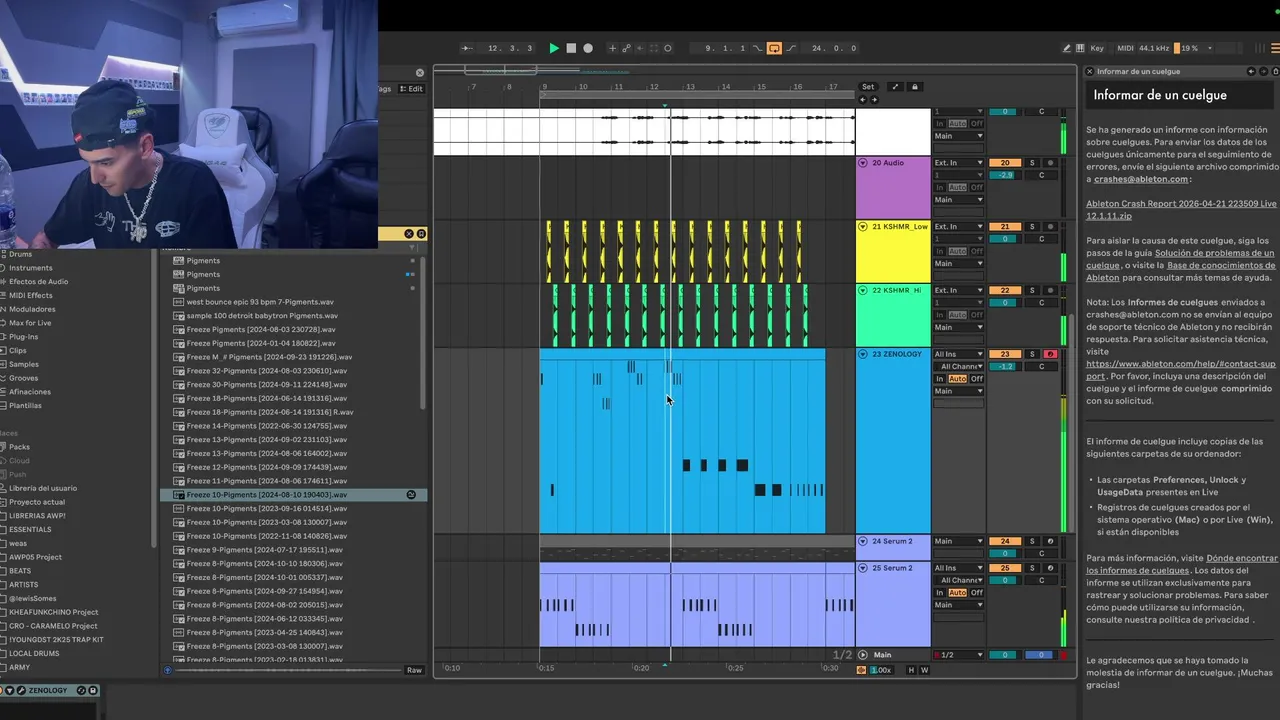This screenshot has height=720, width=1280.
Task: Open the crashes@ableton.com link
Action: click(1141, 179)
